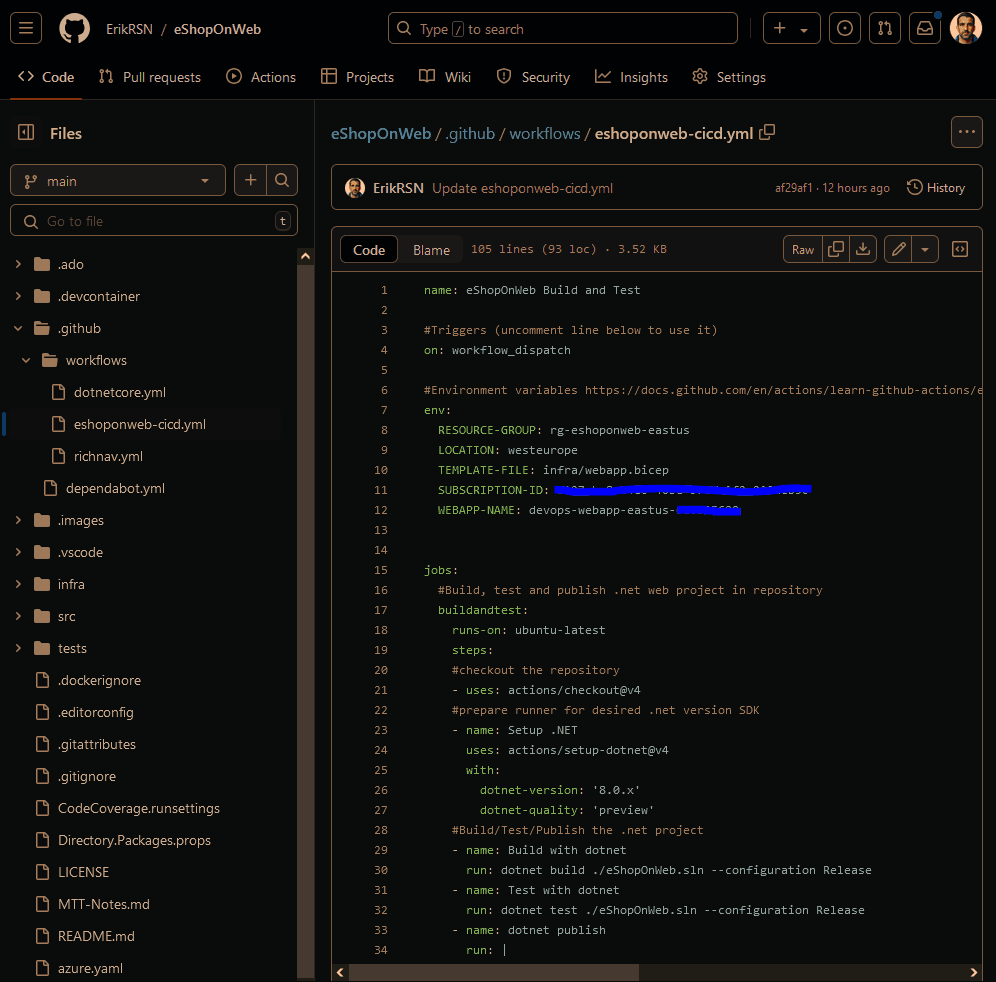The height and width of the screenshot is (982, 996).
Task: Open Directory.Packages.props file
Action: tap(134, 840)
